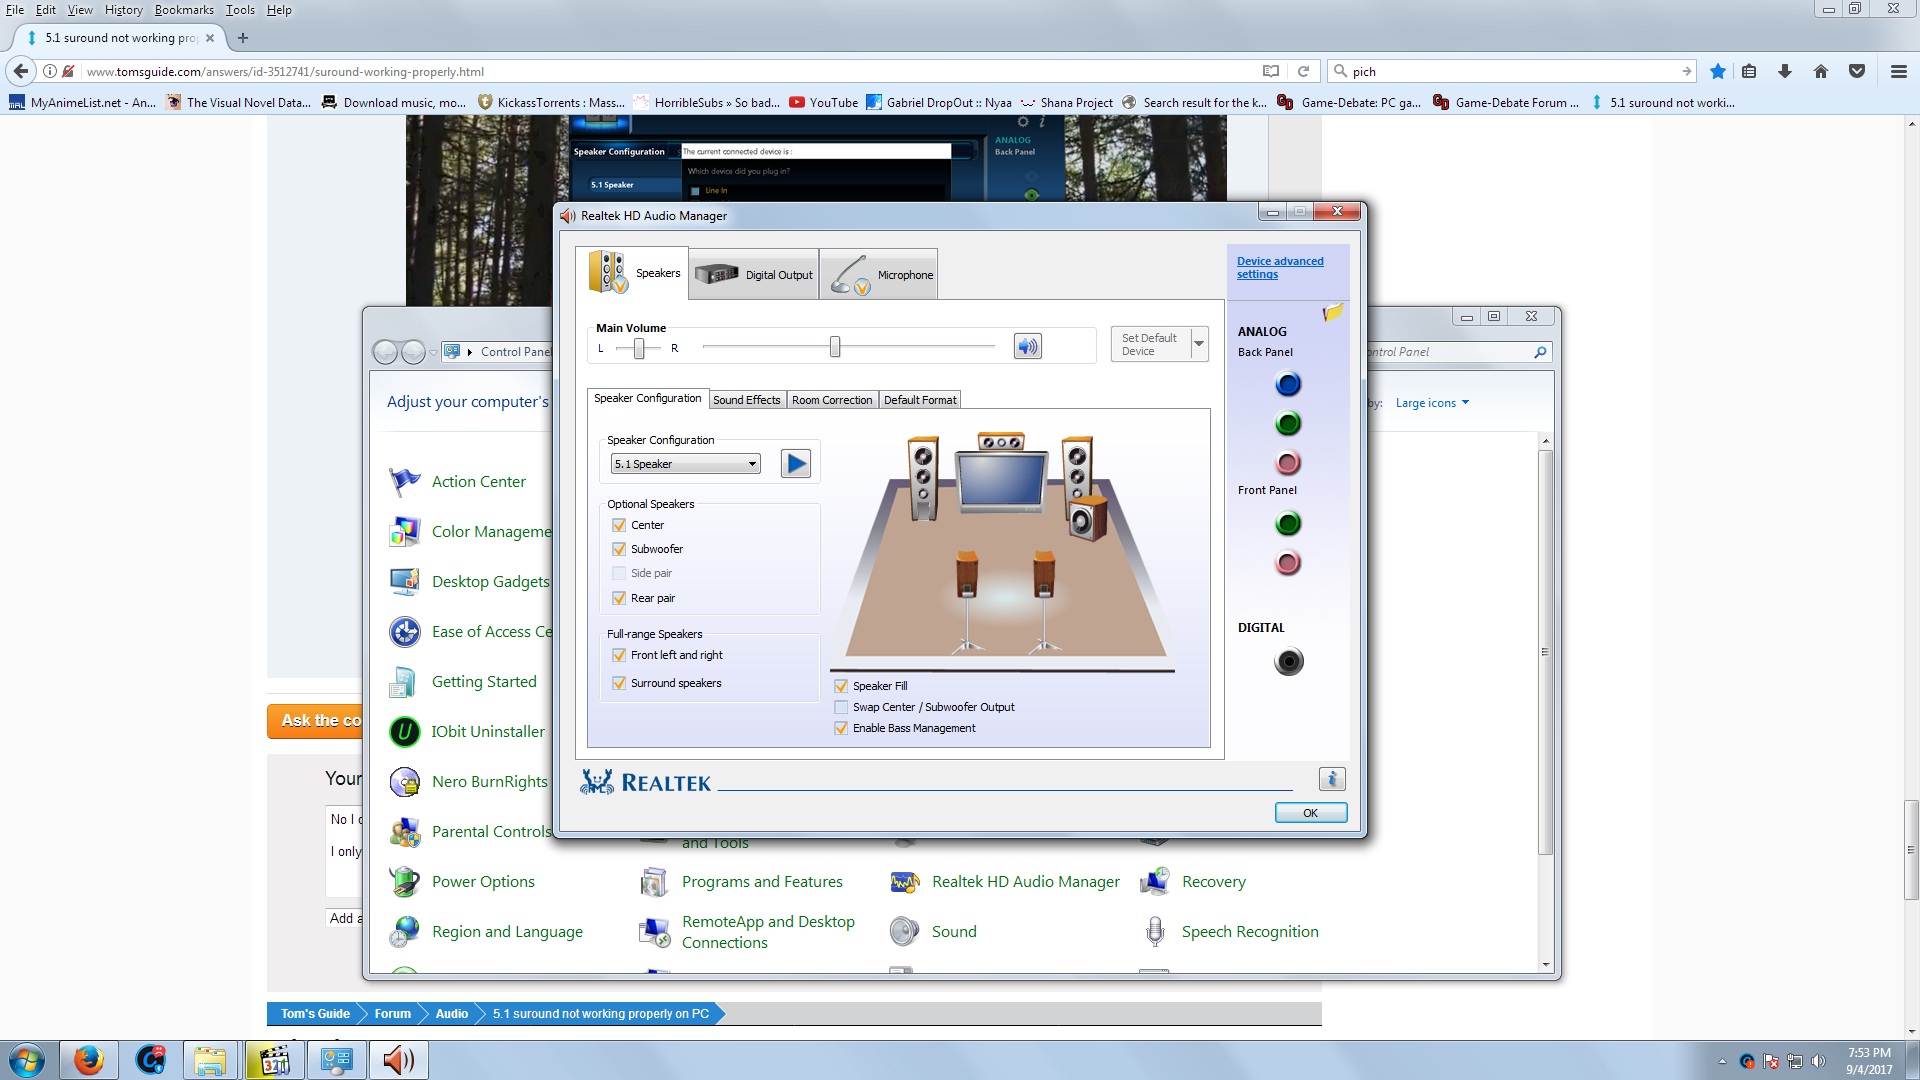Viewport: 1920px width, 1080px height.
Task: Click the Forum breadcrumb link
Action: tap(393, 1014)
